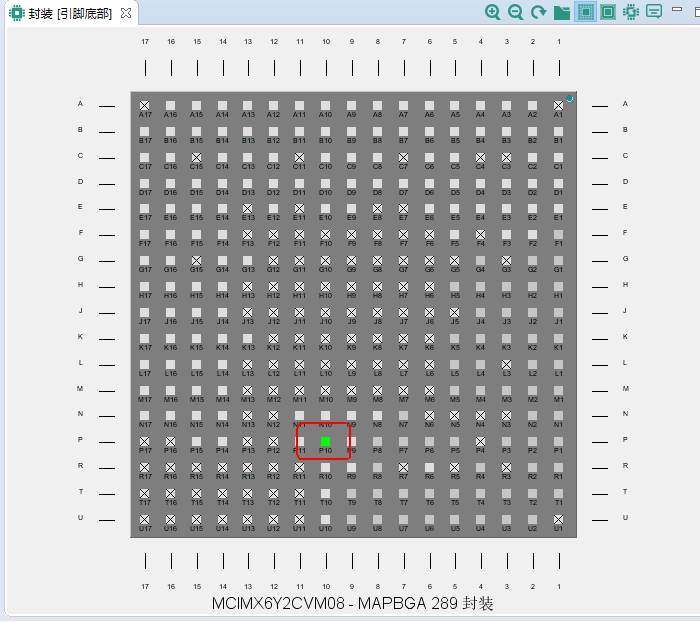Viewport: 700px width, 622px height.
Task: Pick pin L3 in row L
Action: pos(506,364)
